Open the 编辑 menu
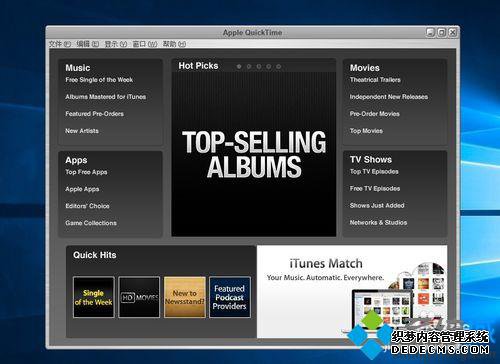The width and height of the screenshot is (500, 364). click(88, 44)
